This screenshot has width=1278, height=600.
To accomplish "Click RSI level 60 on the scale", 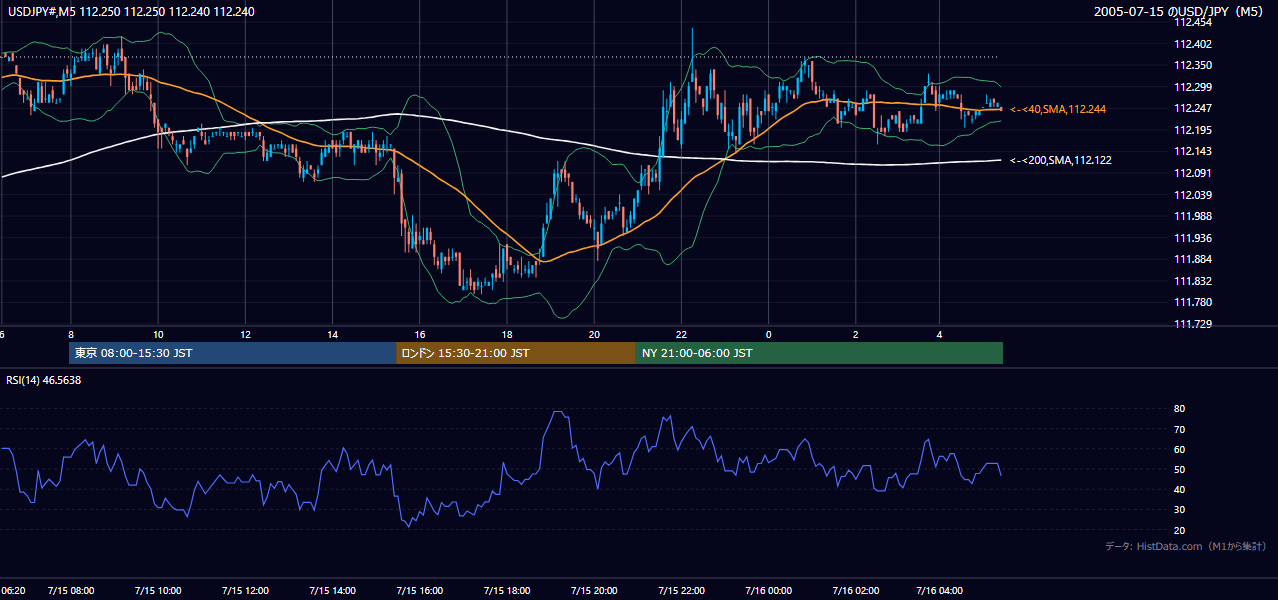I will point(1179,449).
